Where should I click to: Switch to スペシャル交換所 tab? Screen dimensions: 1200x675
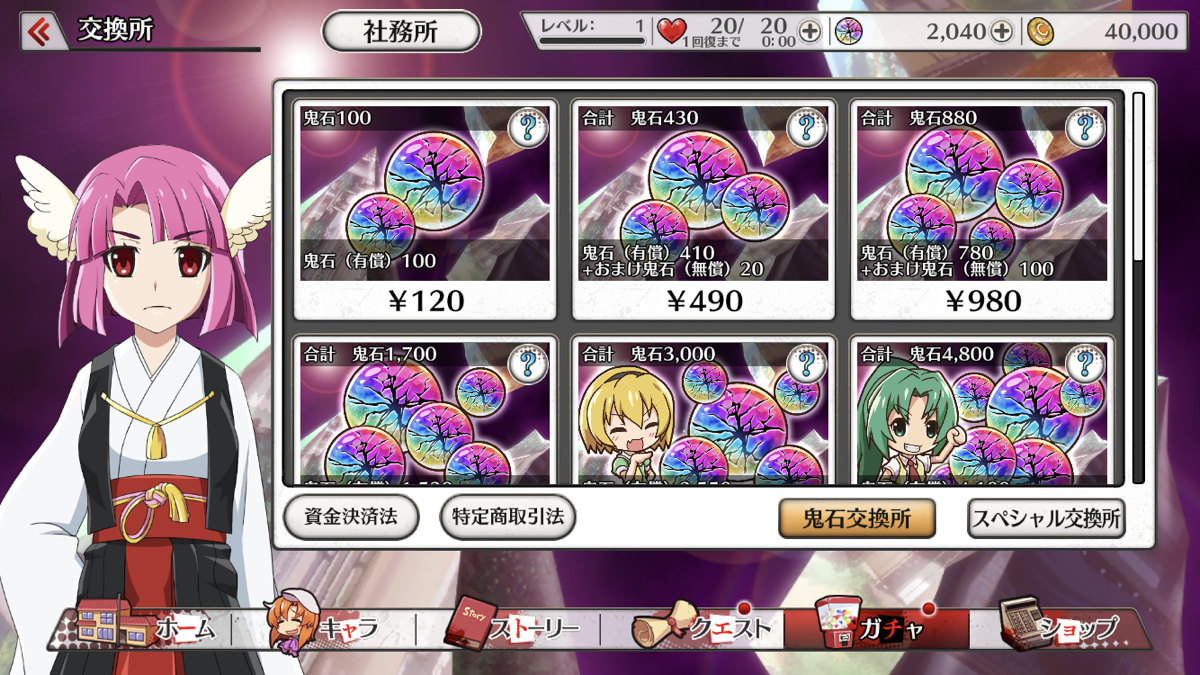1046,519
